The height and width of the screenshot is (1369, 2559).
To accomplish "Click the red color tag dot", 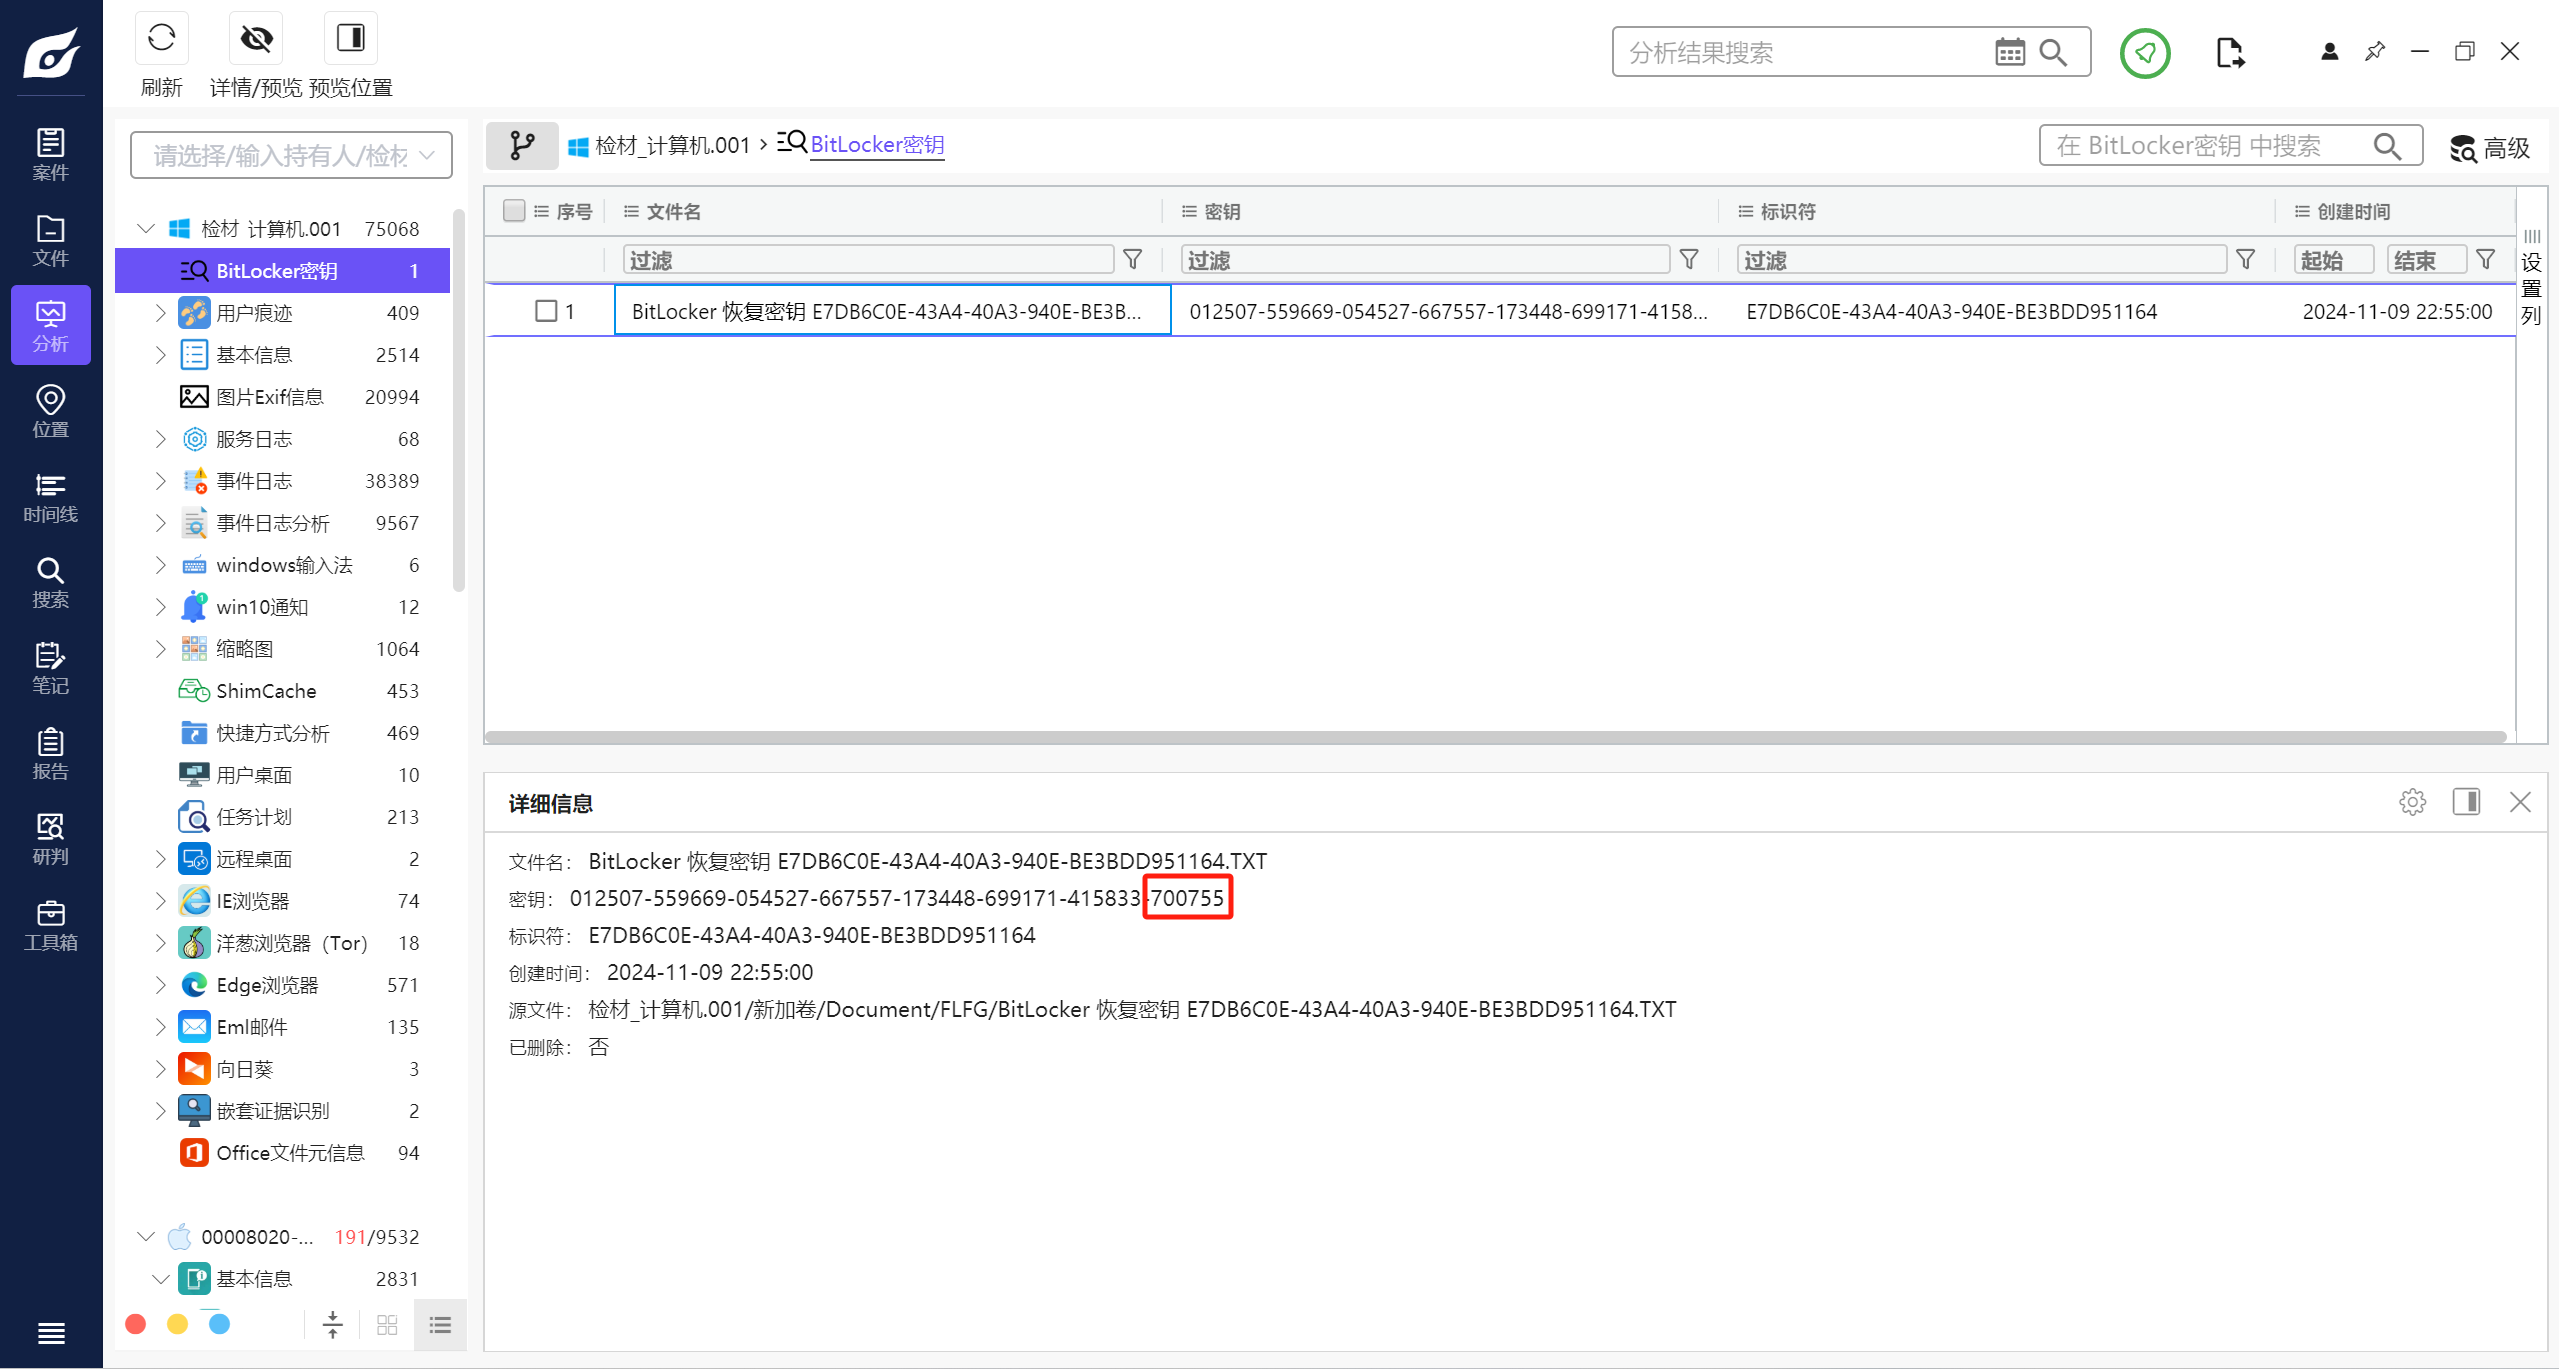I will click(136, 1324).
